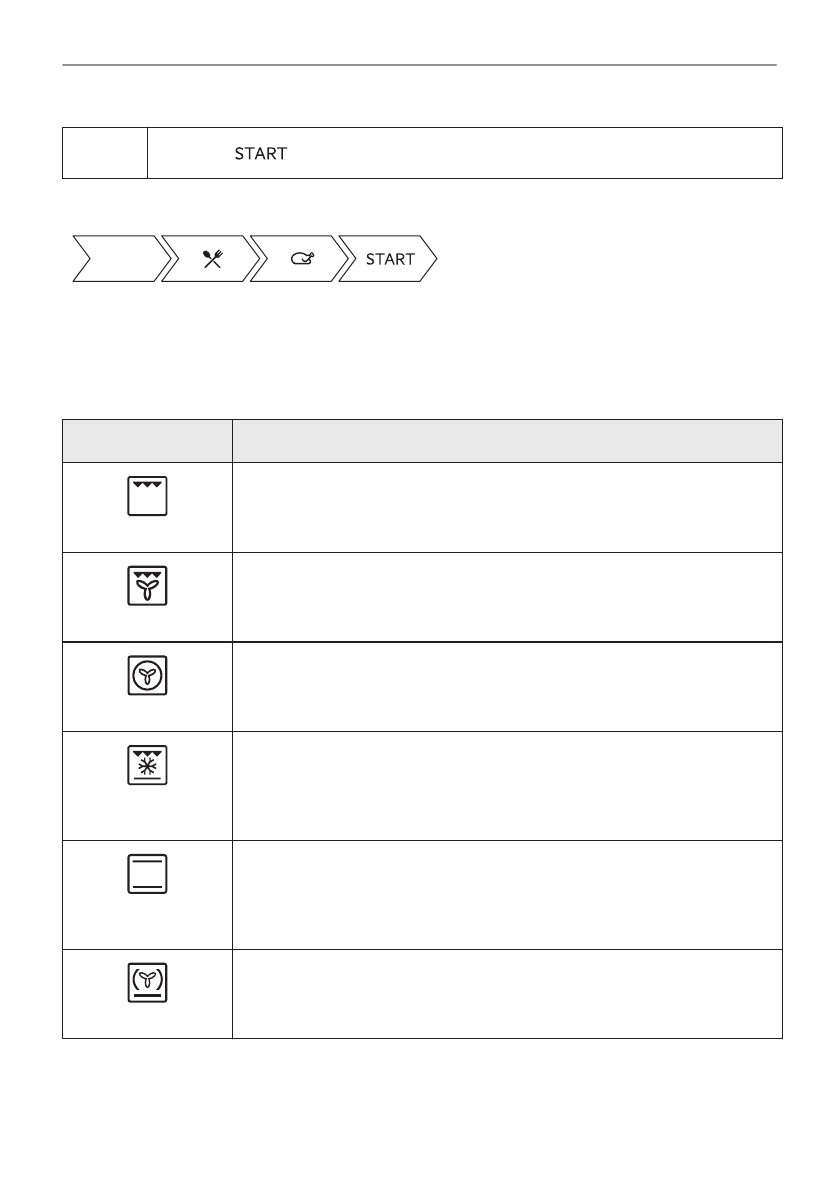Screen dimensions: 839x1191
Task: Choose the circled fan cooking icon
Action: pyautogui.click(x=147, y=677)
